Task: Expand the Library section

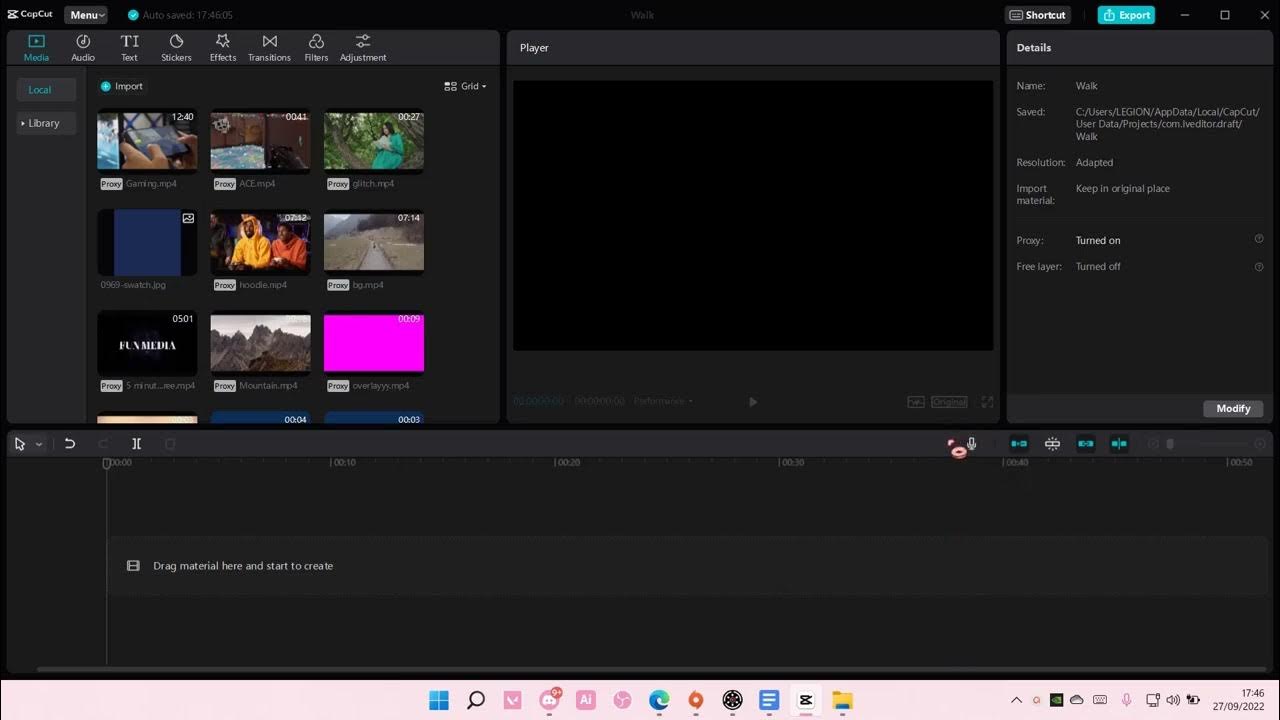Action: 46,123
